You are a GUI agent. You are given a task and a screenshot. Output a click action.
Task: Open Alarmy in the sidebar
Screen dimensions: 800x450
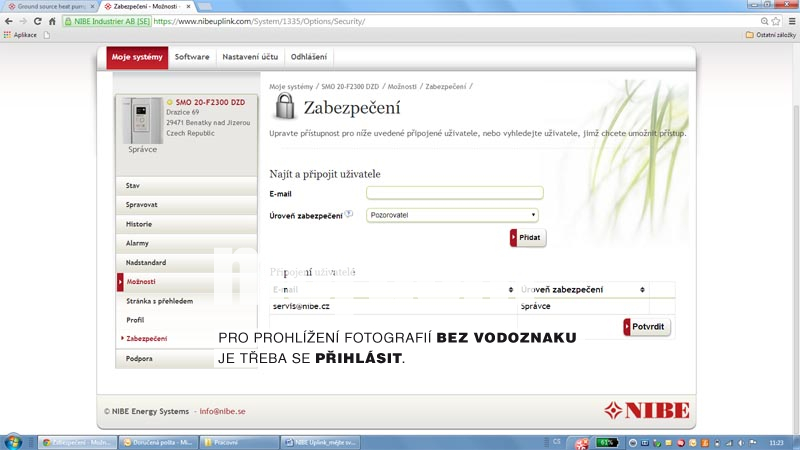(x=138, y=243)
